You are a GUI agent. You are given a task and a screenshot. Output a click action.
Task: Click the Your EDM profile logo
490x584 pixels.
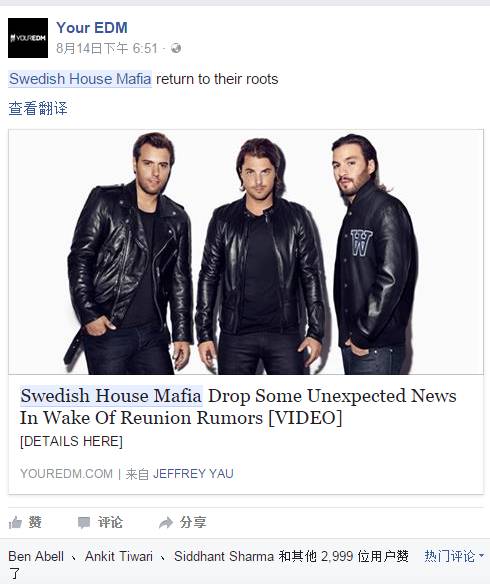point(28,38)
